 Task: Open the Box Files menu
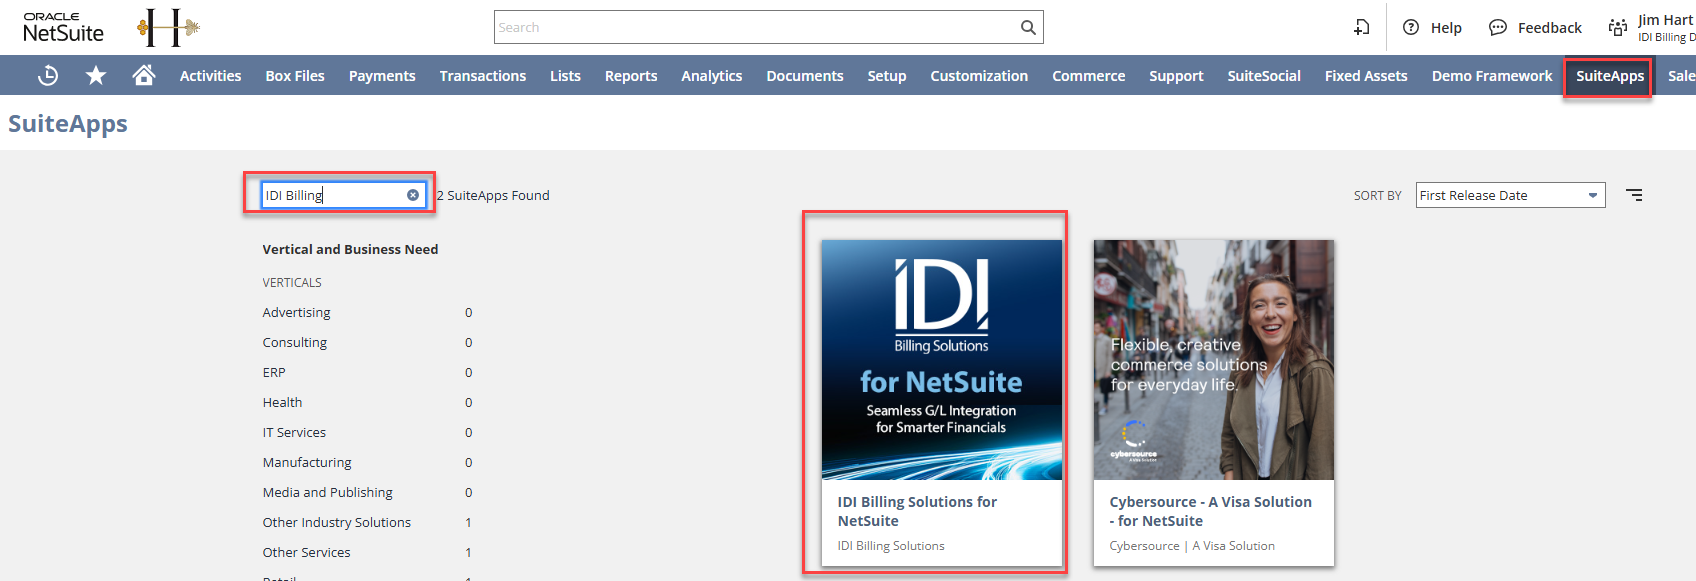(295, 76)
